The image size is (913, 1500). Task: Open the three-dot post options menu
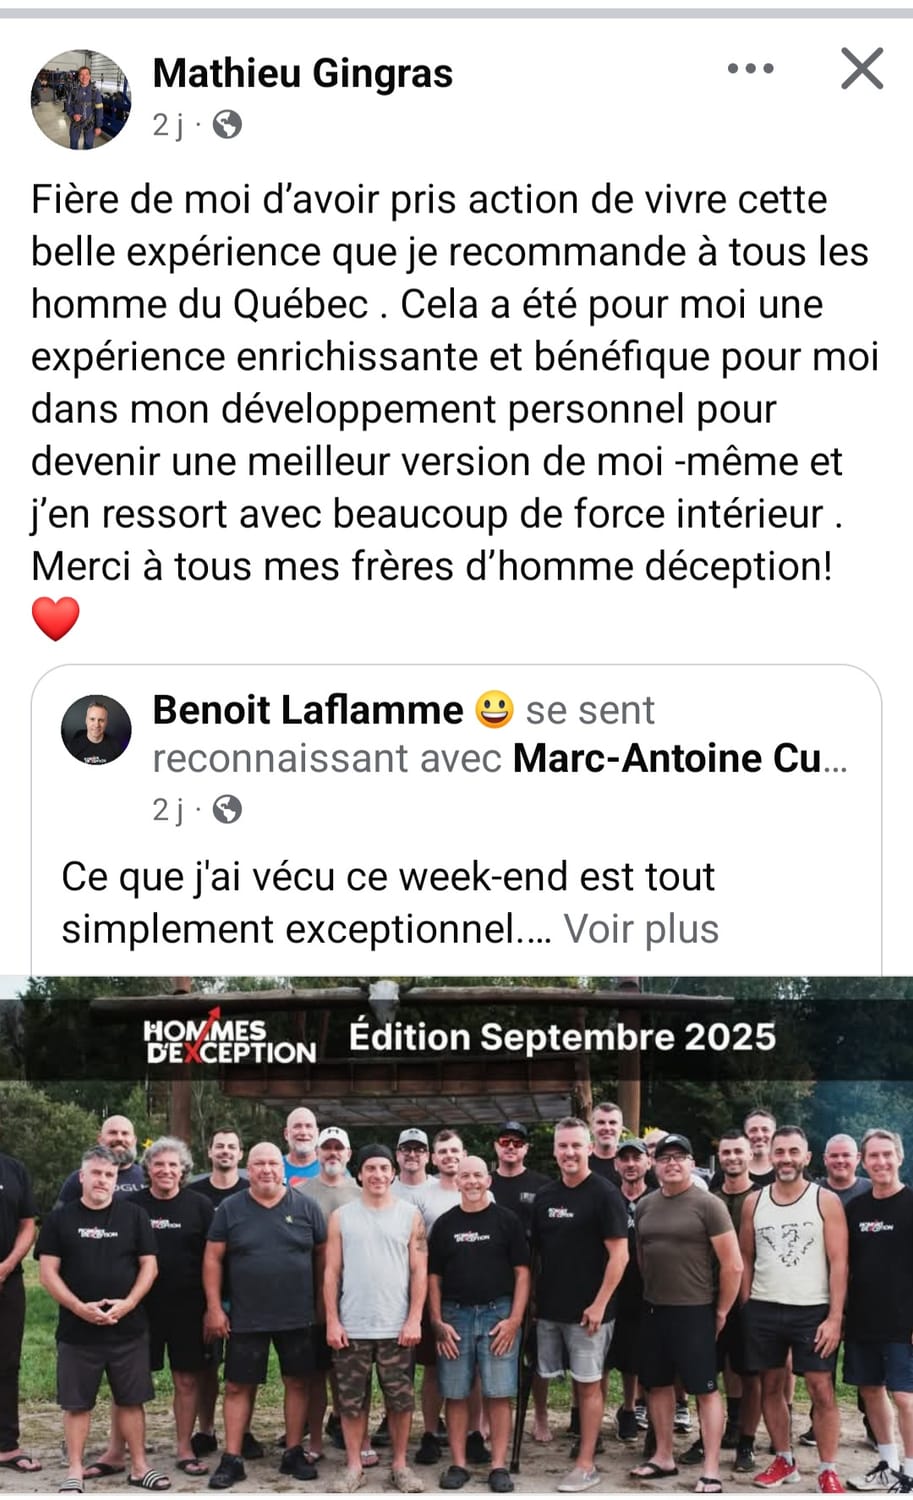(x=750, y=69)
